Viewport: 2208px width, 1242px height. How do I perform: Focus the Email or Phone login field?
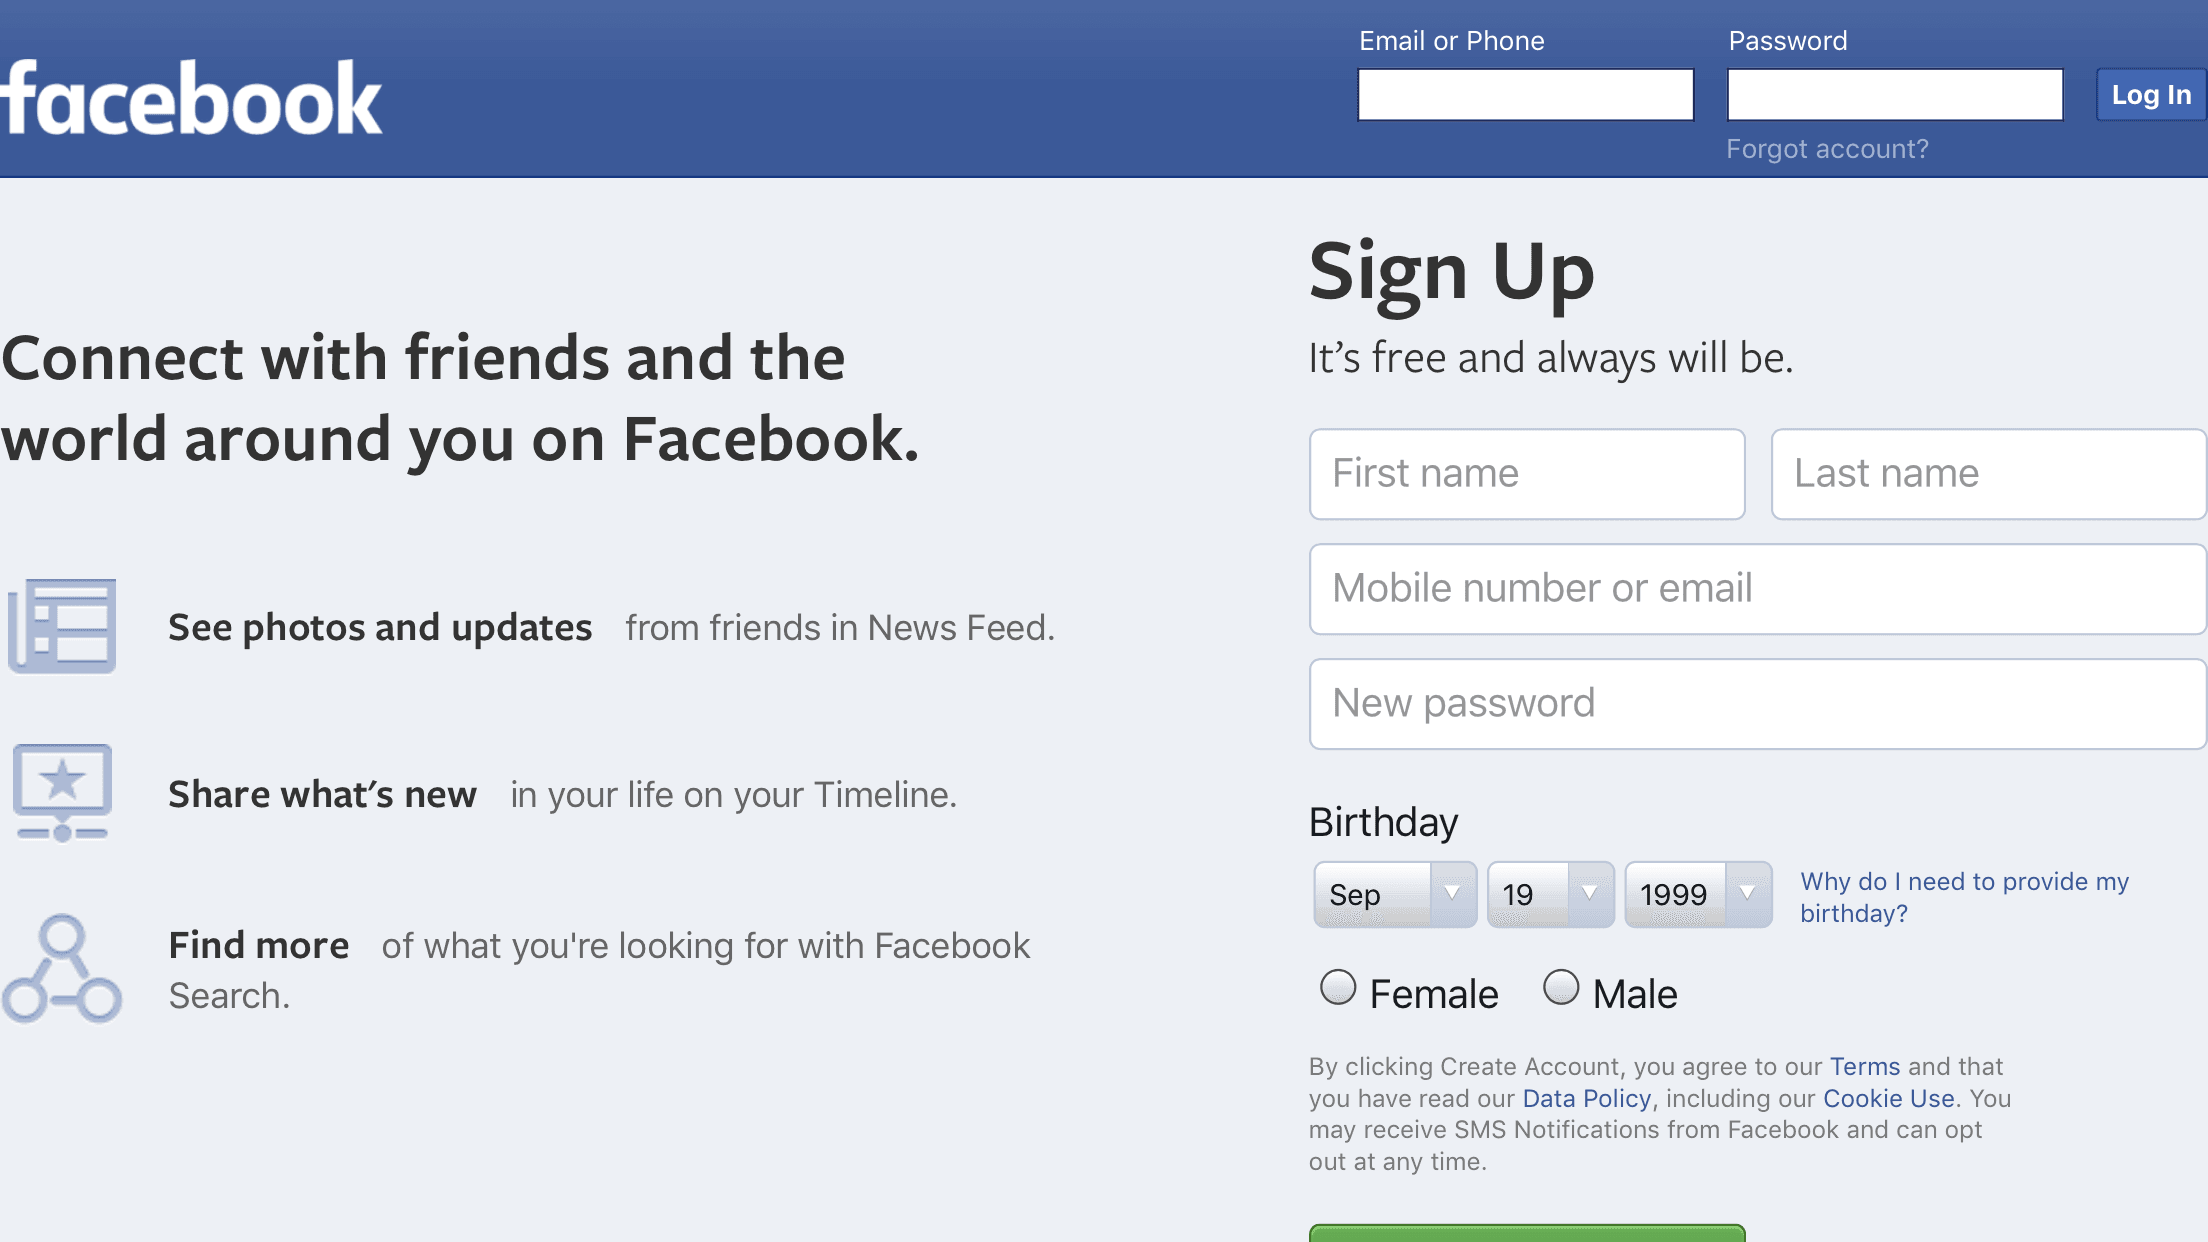(1525, 95)
